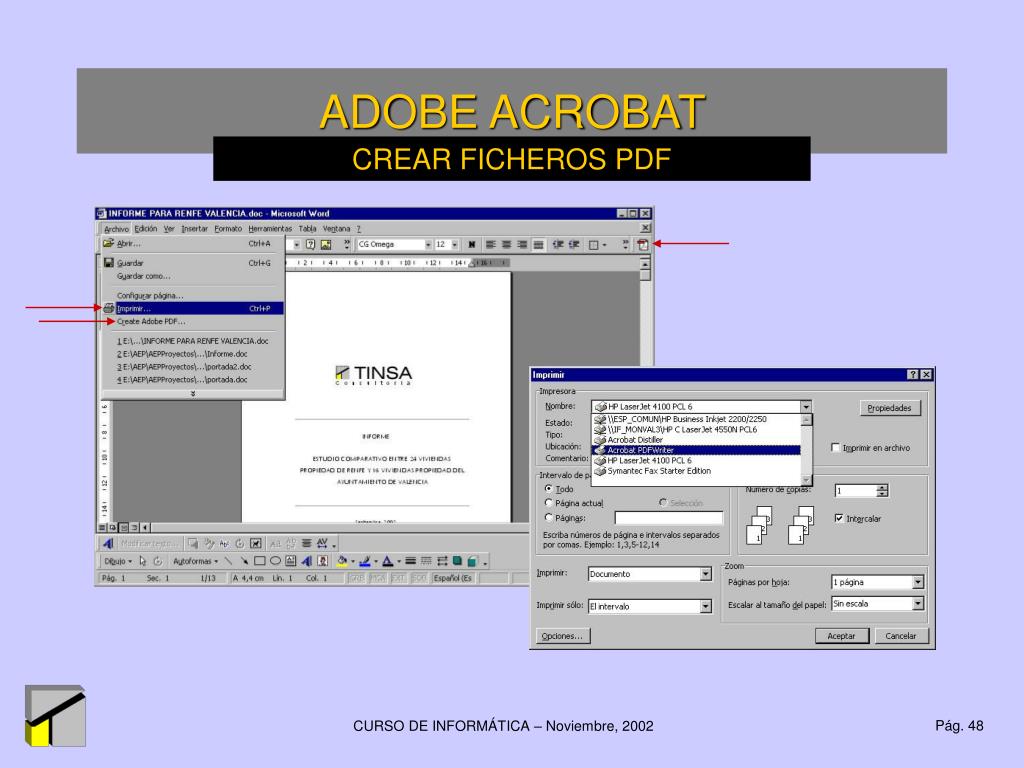Select the Ellipse tool in drawing toolbar
This screenshot has width=1024, height=768.
pyautogui.click(x=275, y=561)
